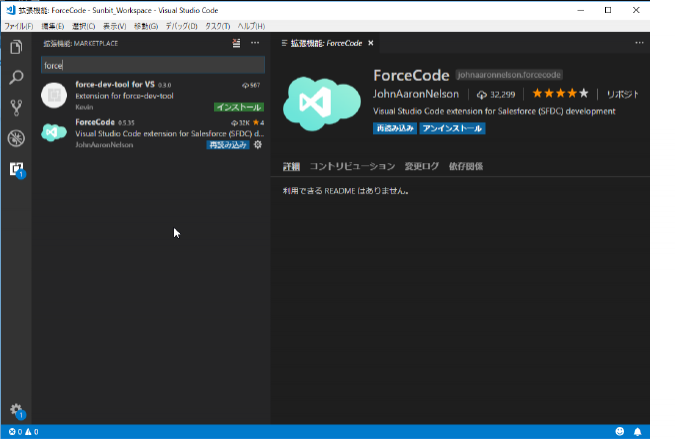Click the ForceCode cloud icon in list
Image resolution: width=675 pixels, height=439 pixels.
[x=54, y=132]
